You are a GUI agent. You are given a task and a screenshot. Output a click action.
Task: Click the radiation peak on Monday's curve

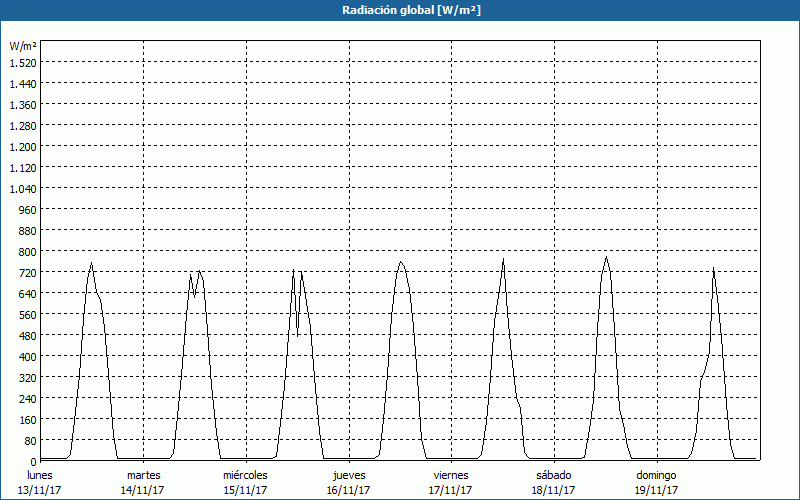[91, 264]
